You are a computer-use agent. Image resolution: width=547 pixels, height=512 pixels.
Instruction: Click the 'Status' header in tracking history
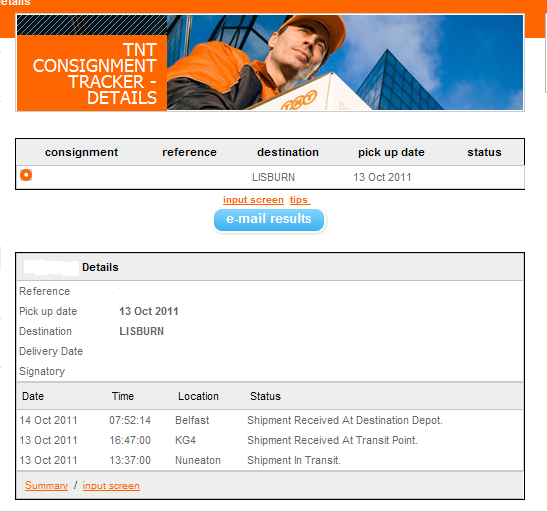coord(265,396)
